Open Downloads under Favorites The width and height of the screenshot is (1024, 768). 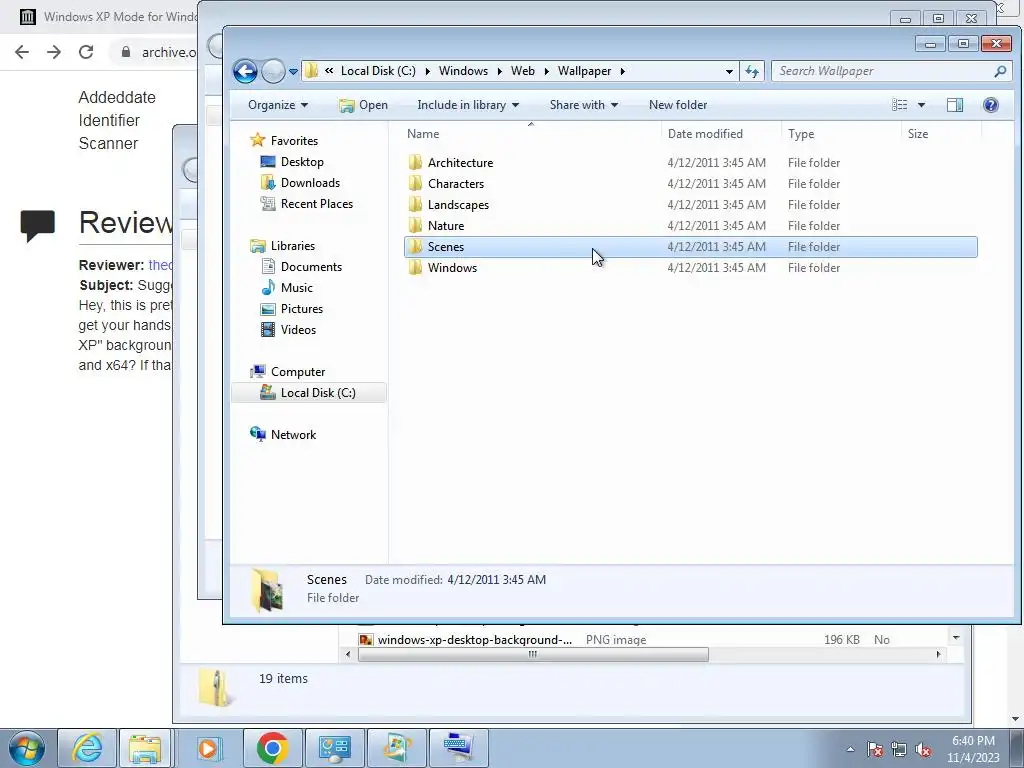pyautogui.click(x=310, y=183)
